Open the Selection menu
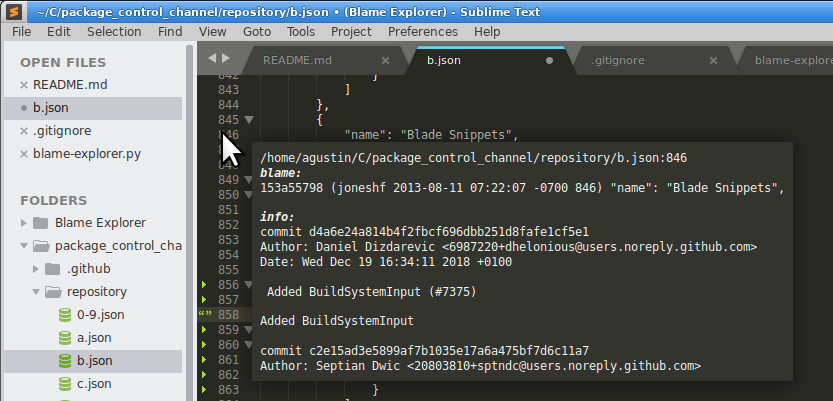This screenshot has height=401, width=833. pyautogui.click(x=114, y=32)
